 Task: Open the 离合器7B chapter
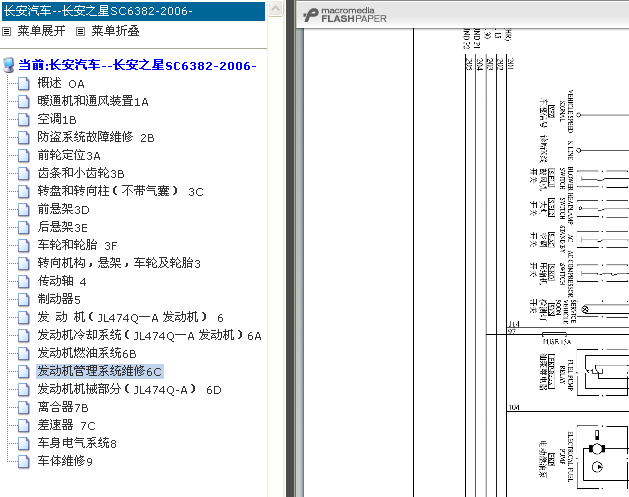(x=63, y=407)
